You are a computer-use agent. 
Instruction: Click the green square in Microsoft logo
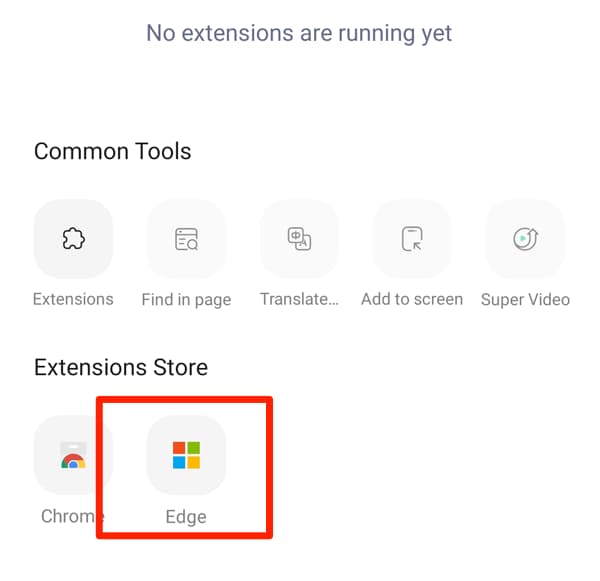(194, 448)
